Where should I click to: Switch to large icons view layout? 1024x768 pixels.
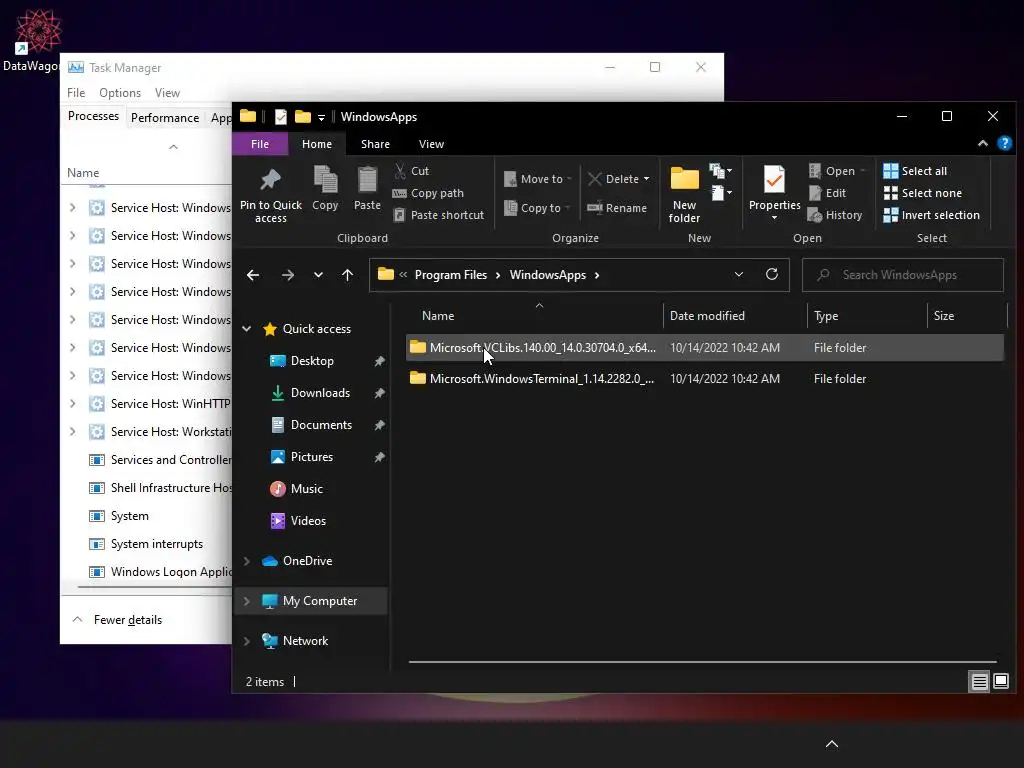[1000, 682]
